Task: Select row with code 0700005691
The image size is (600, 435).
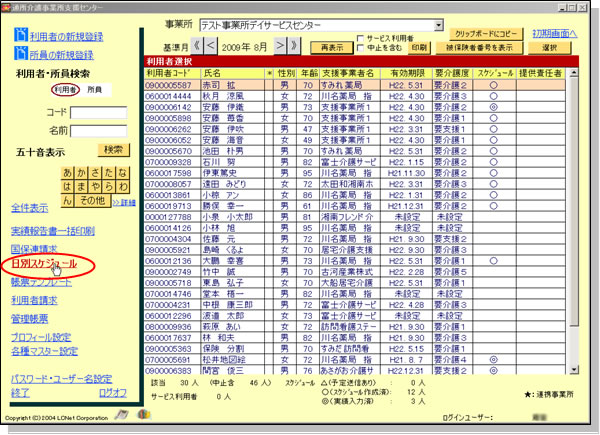Action: coord(355,360)
